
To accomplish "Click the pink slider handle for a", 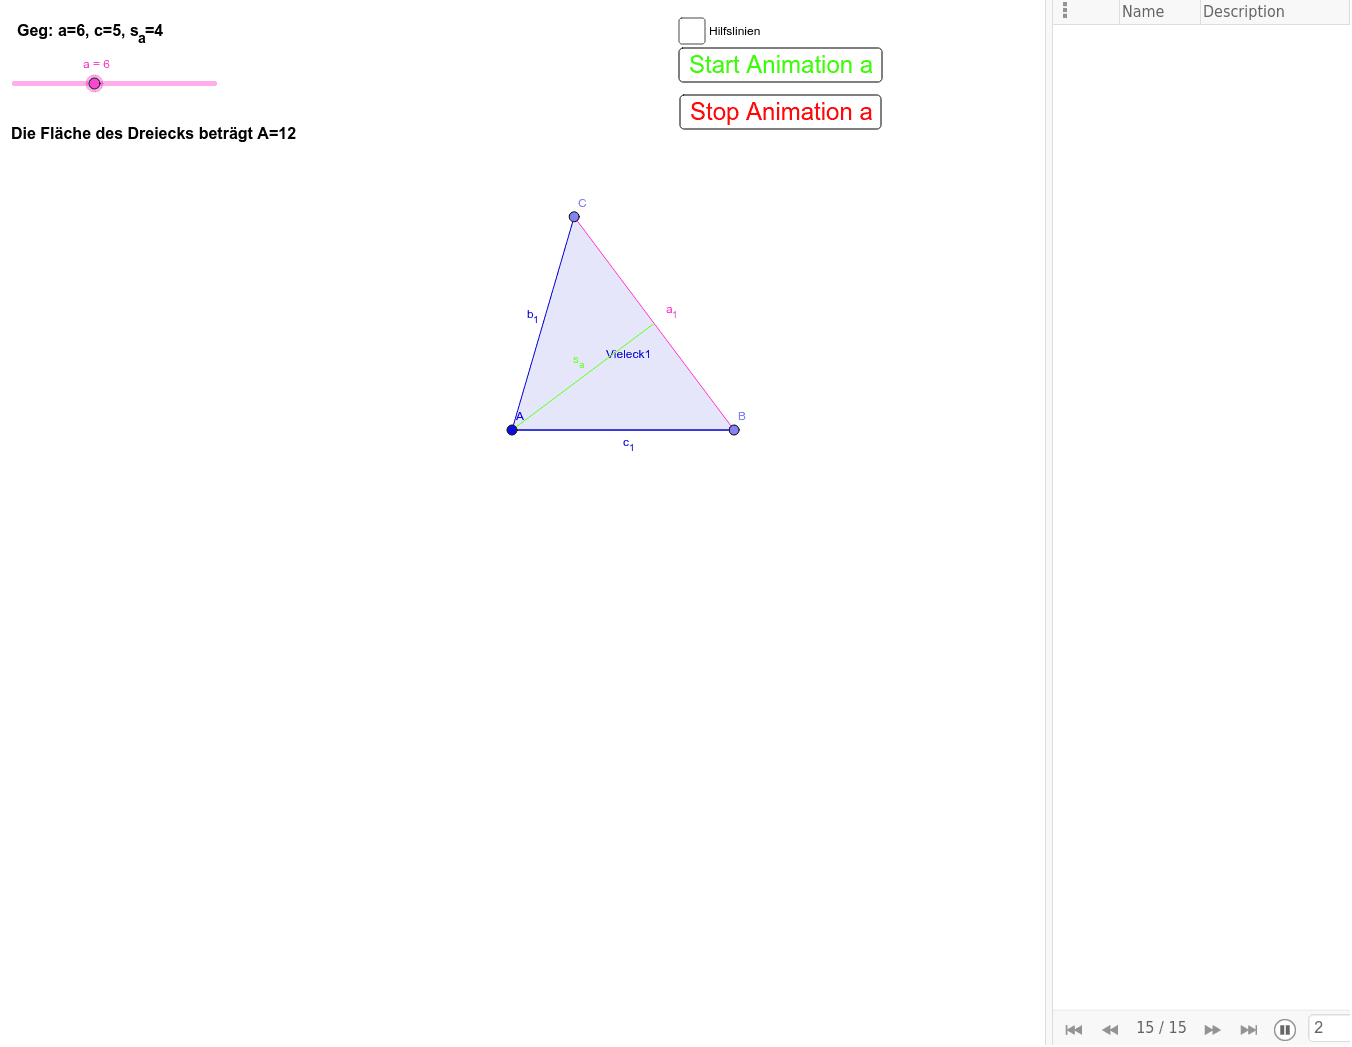I will tap(94, 83).
